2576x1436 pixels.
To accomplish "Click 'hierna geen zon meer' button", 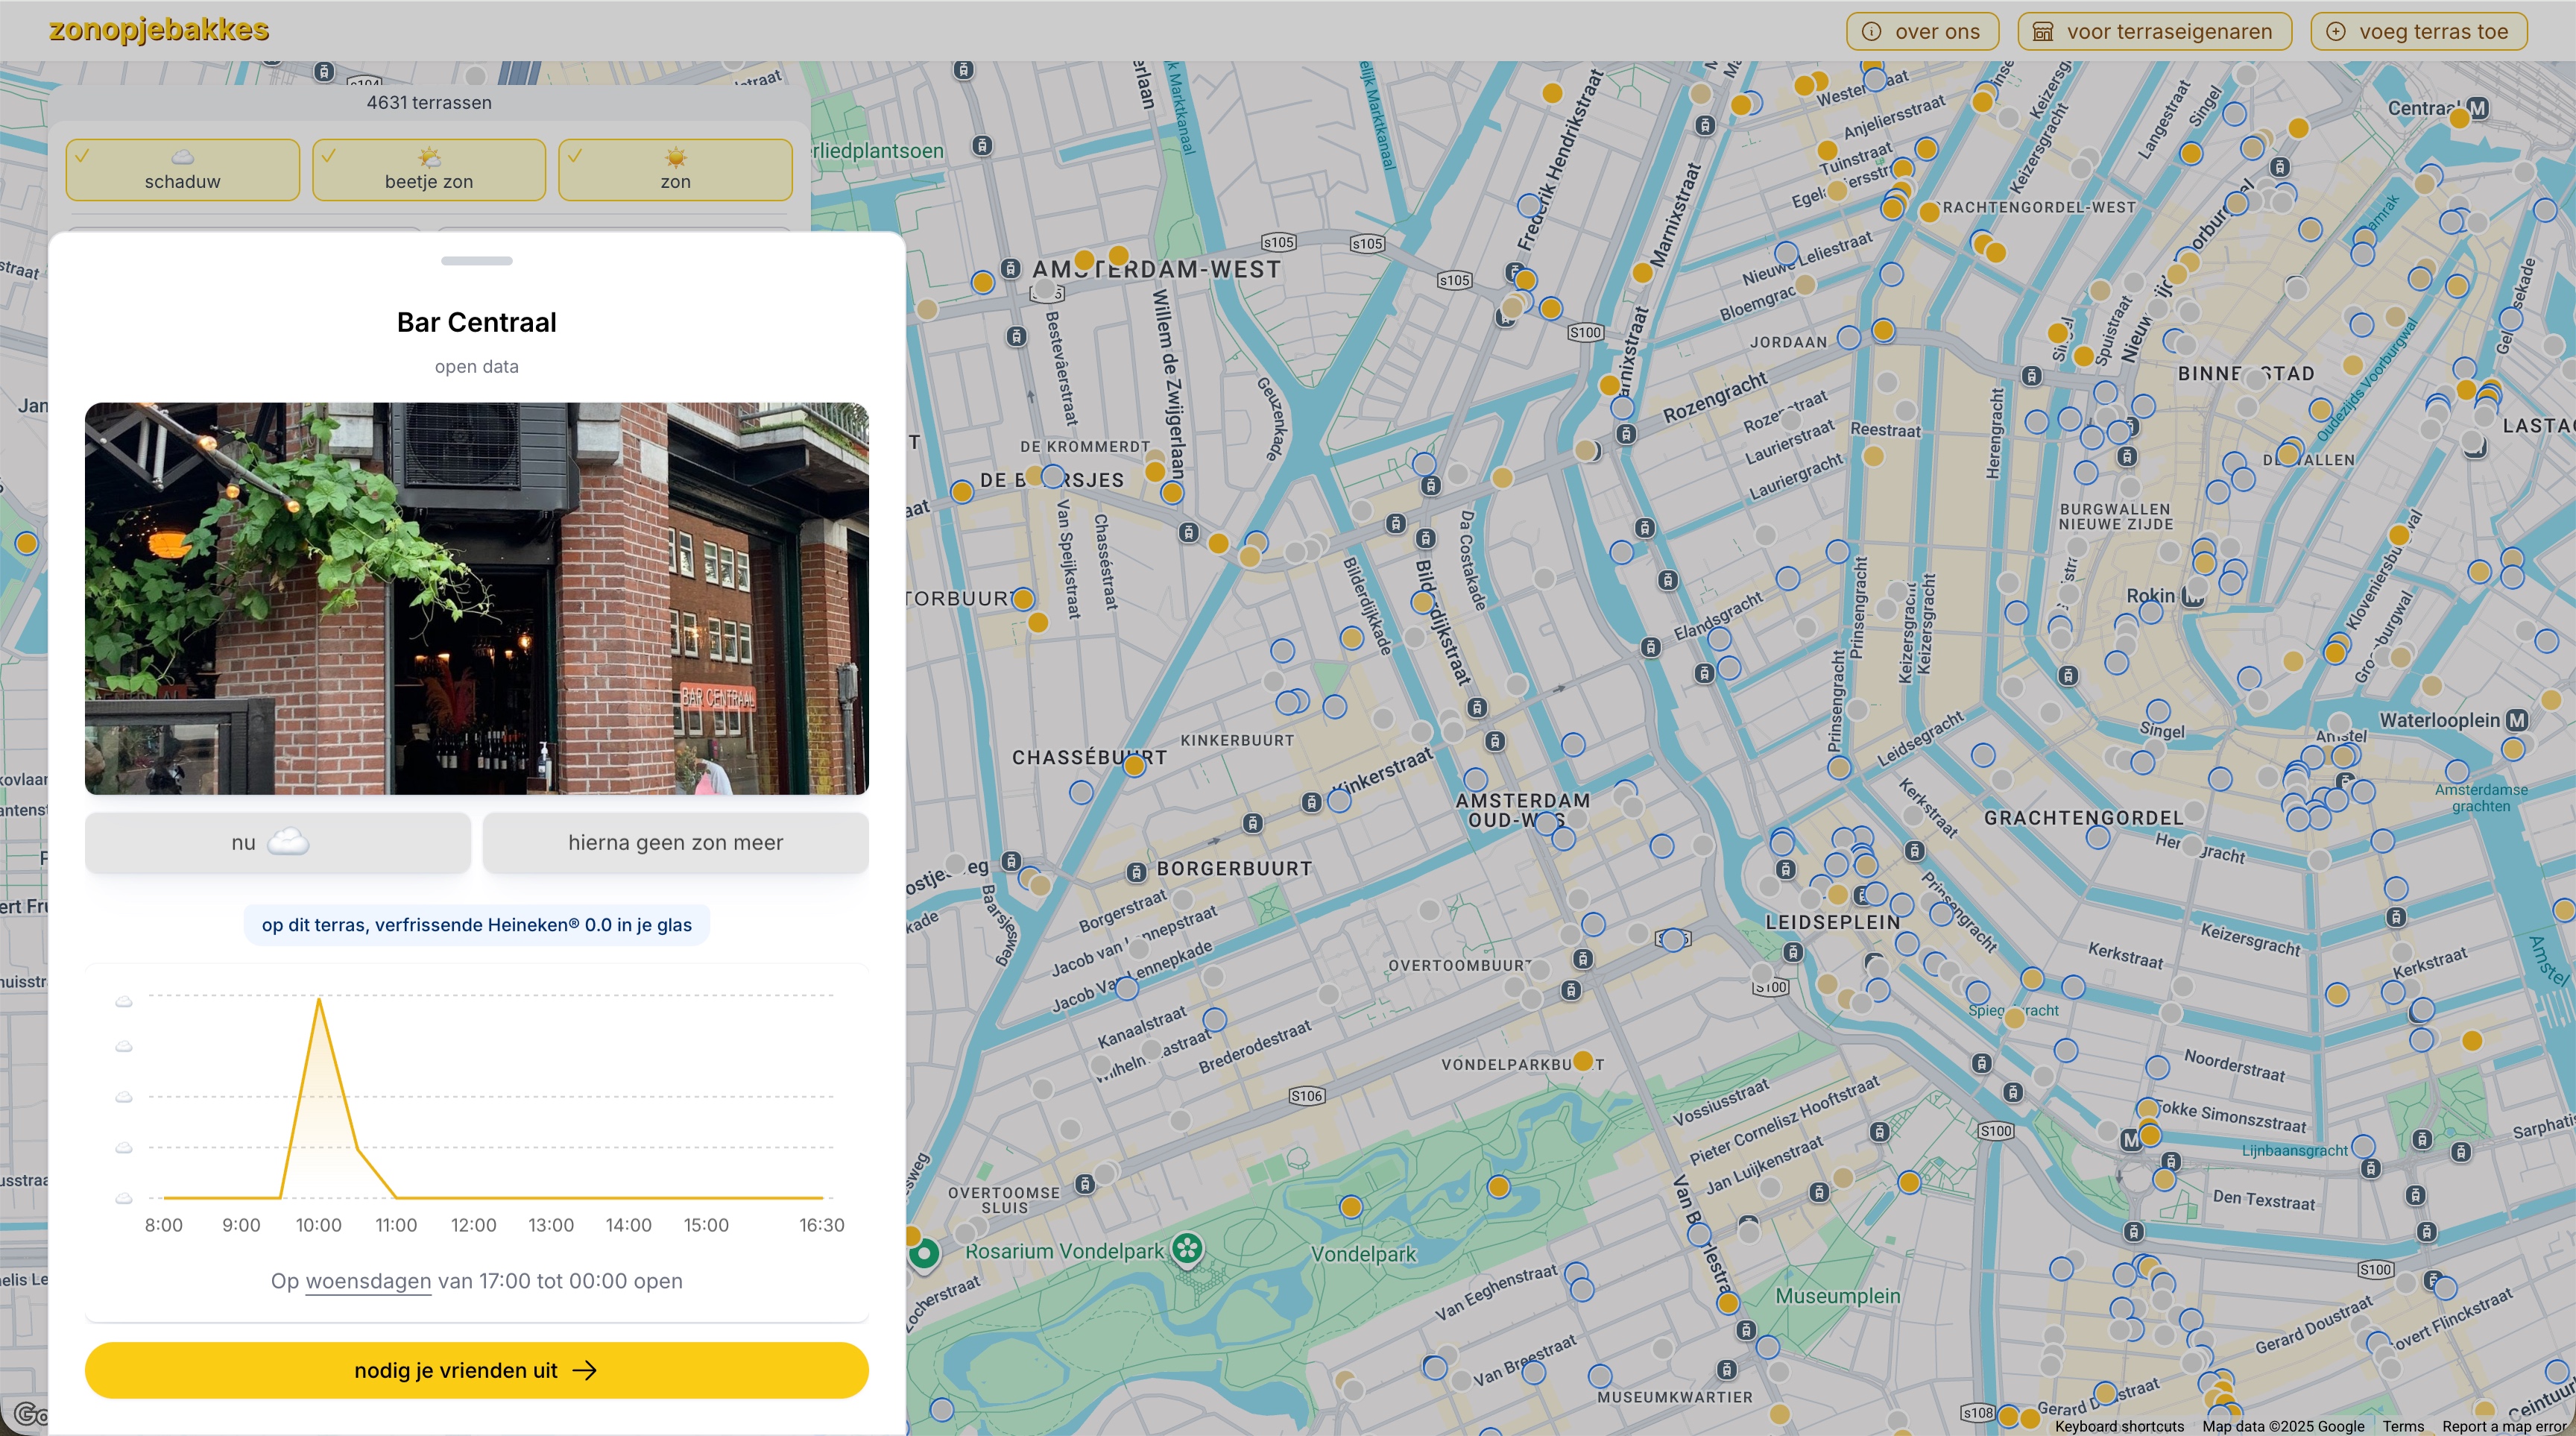I will coord(675,842).
